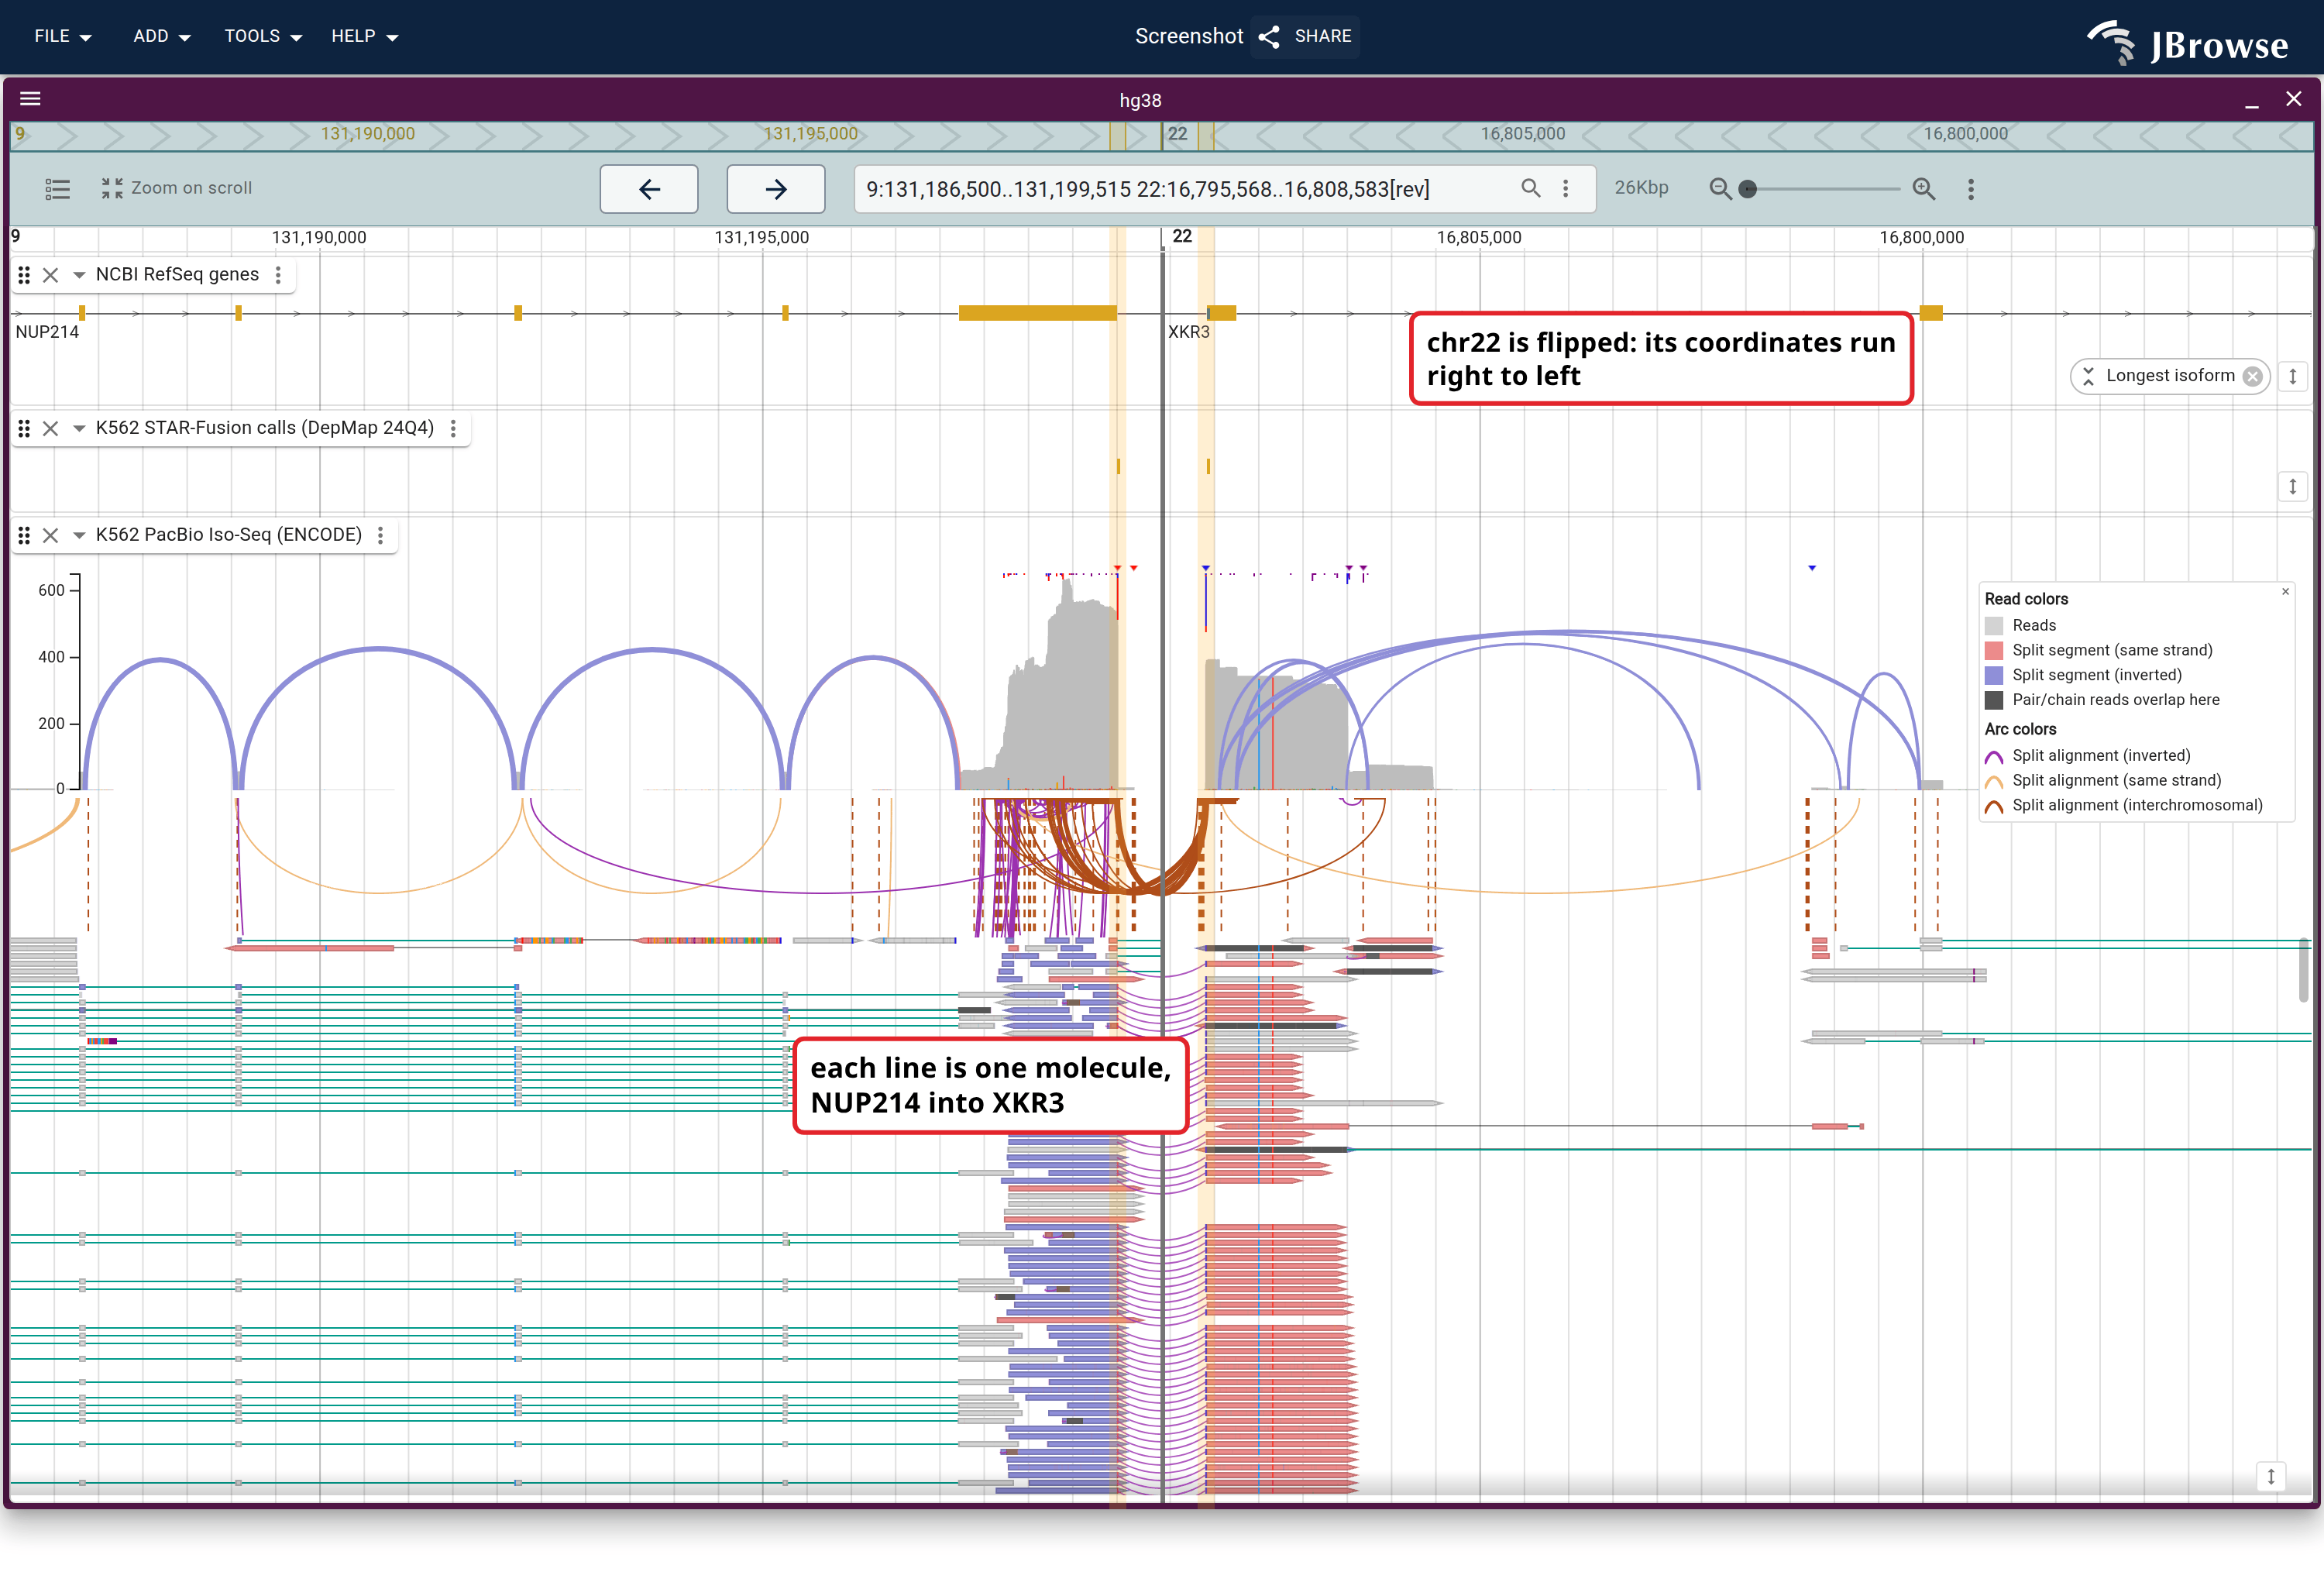2324x1596 pixels.
Task: Click the XKR3 gene label
Action: point(1189,332)
